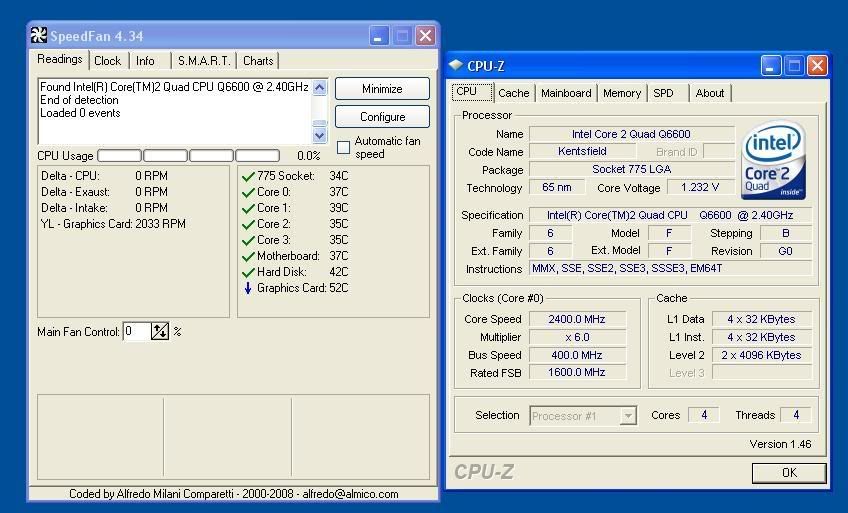Click the green checkmark beside Core 1

point(248,208)
